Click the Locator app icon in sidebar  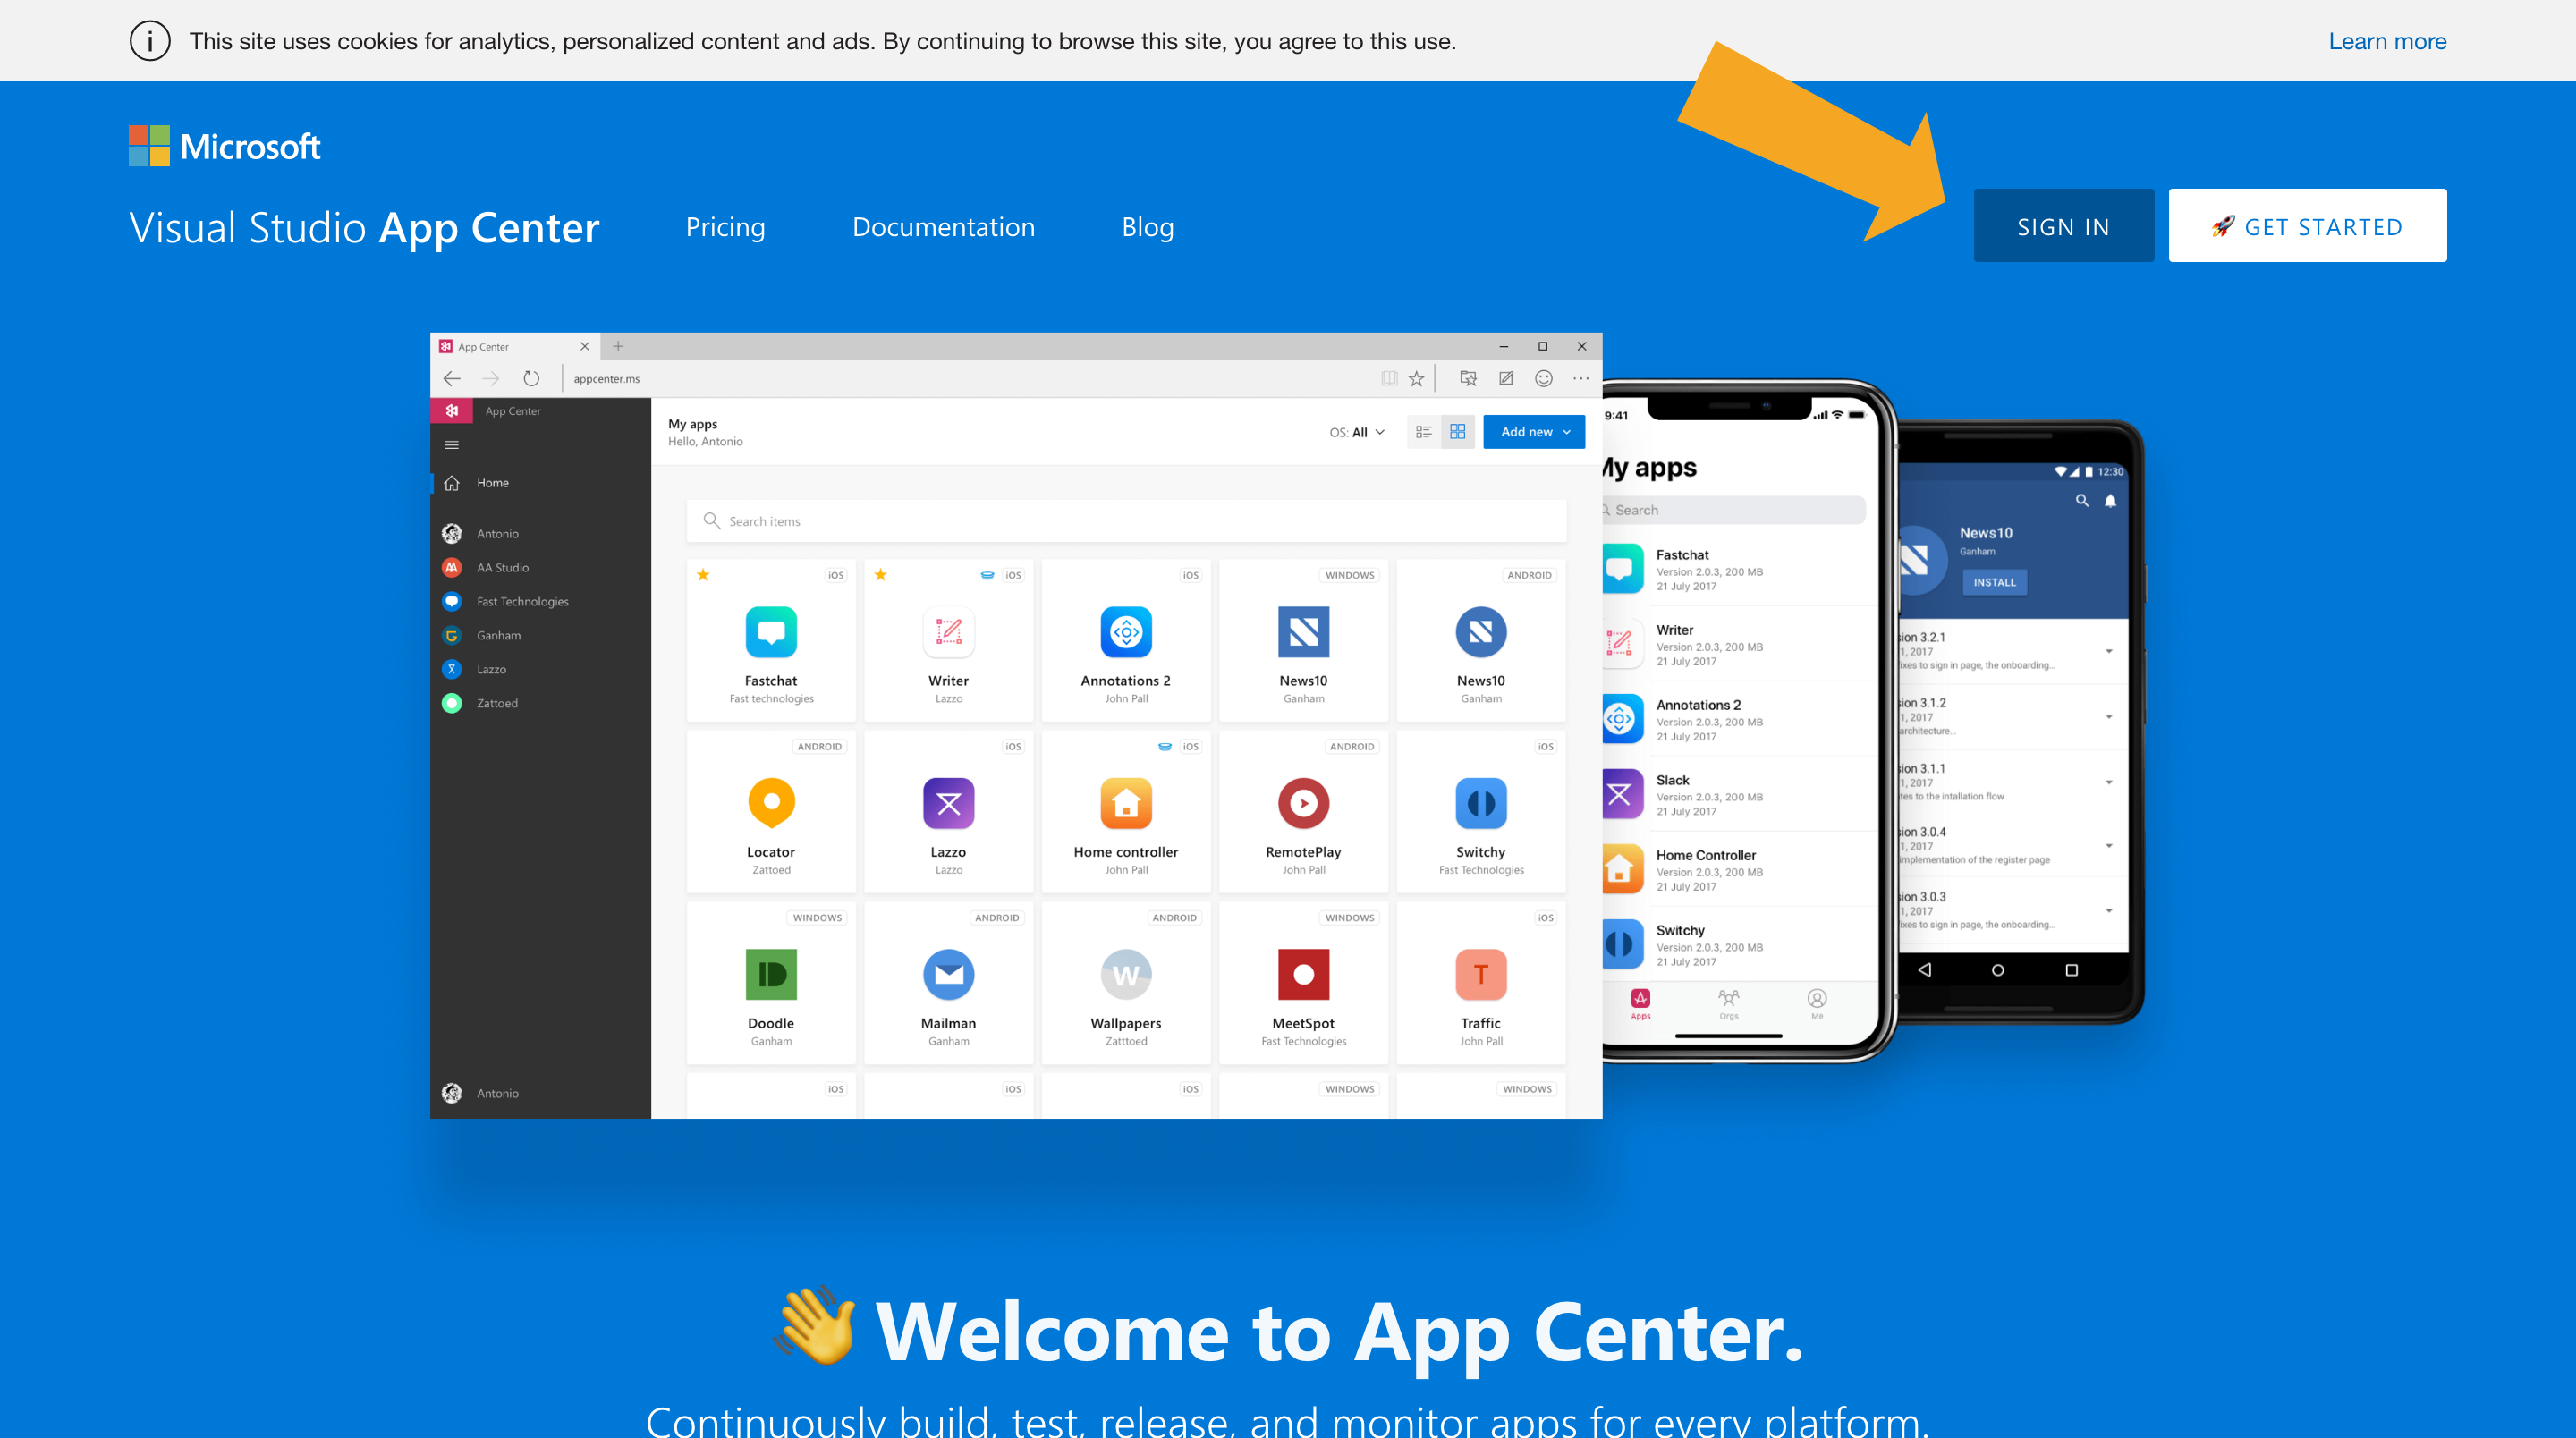[771, 803]
